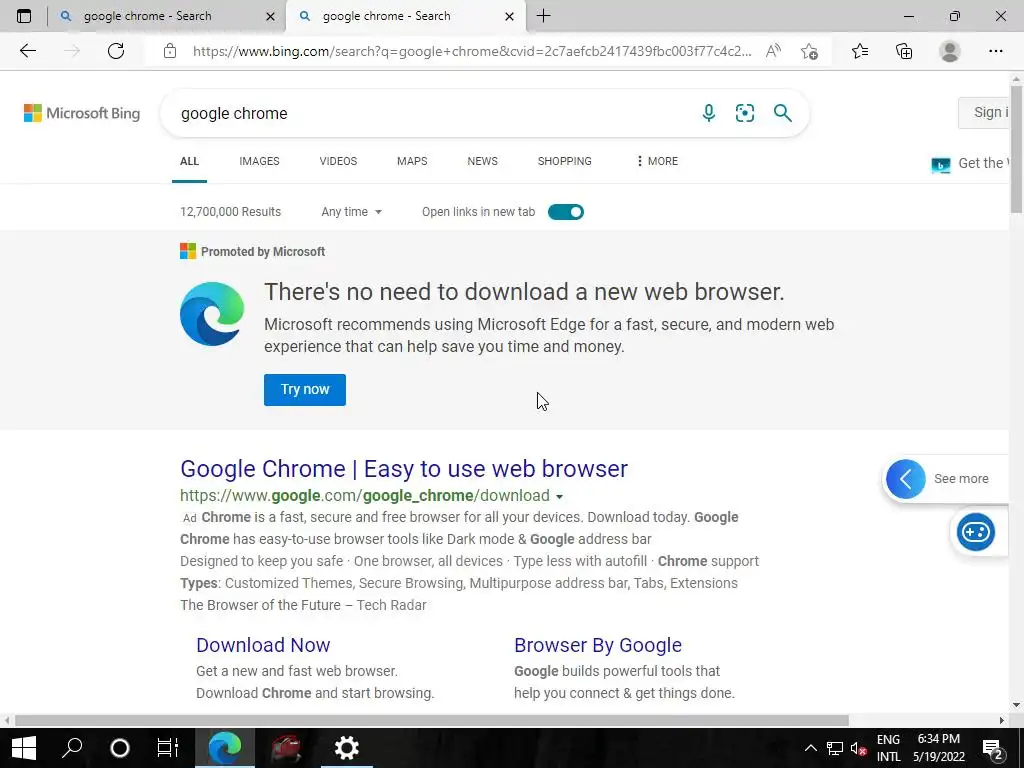1024x768 pixels.
Task: Open the browser profile avatar
Action: coord(950,51)
